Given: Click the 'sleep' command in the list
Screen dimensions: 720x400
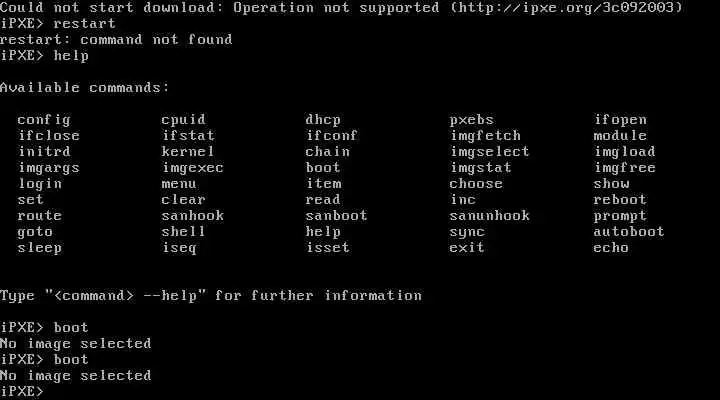Looking at the screenshot, I should pyautogui.click(x=39, y=248).
